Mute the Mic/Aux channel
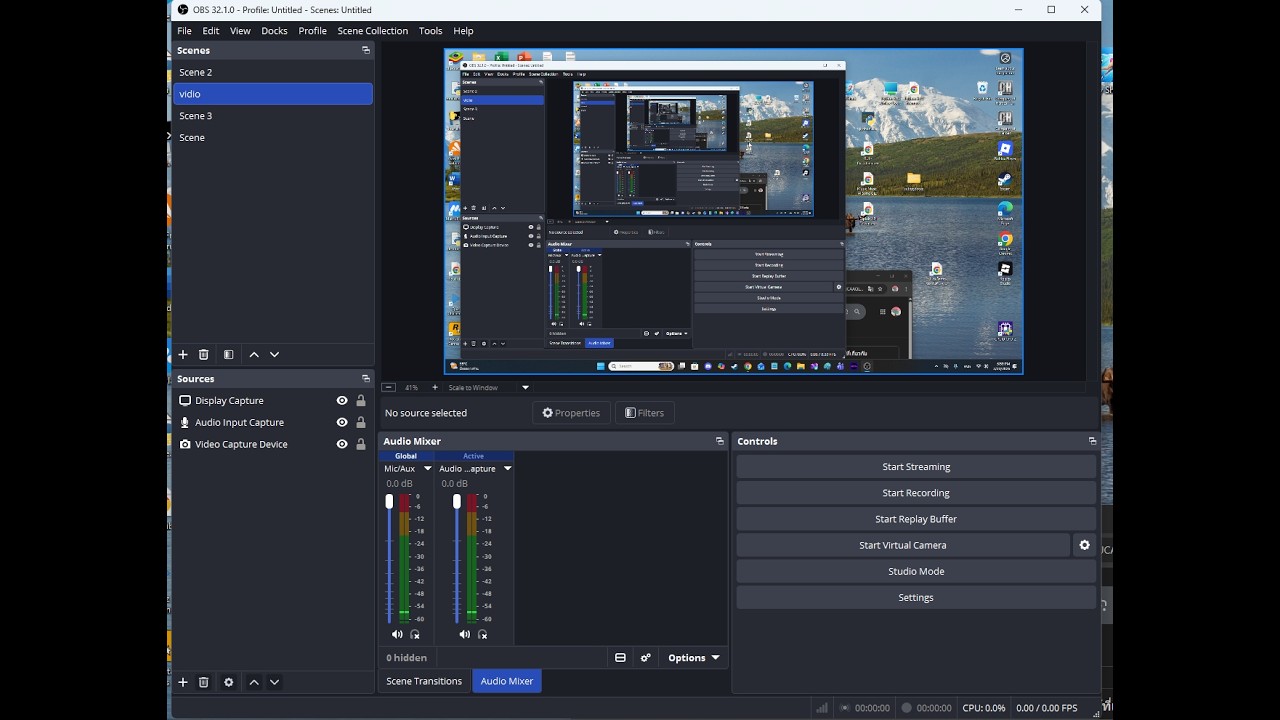1280x720 pixels. 397,634
